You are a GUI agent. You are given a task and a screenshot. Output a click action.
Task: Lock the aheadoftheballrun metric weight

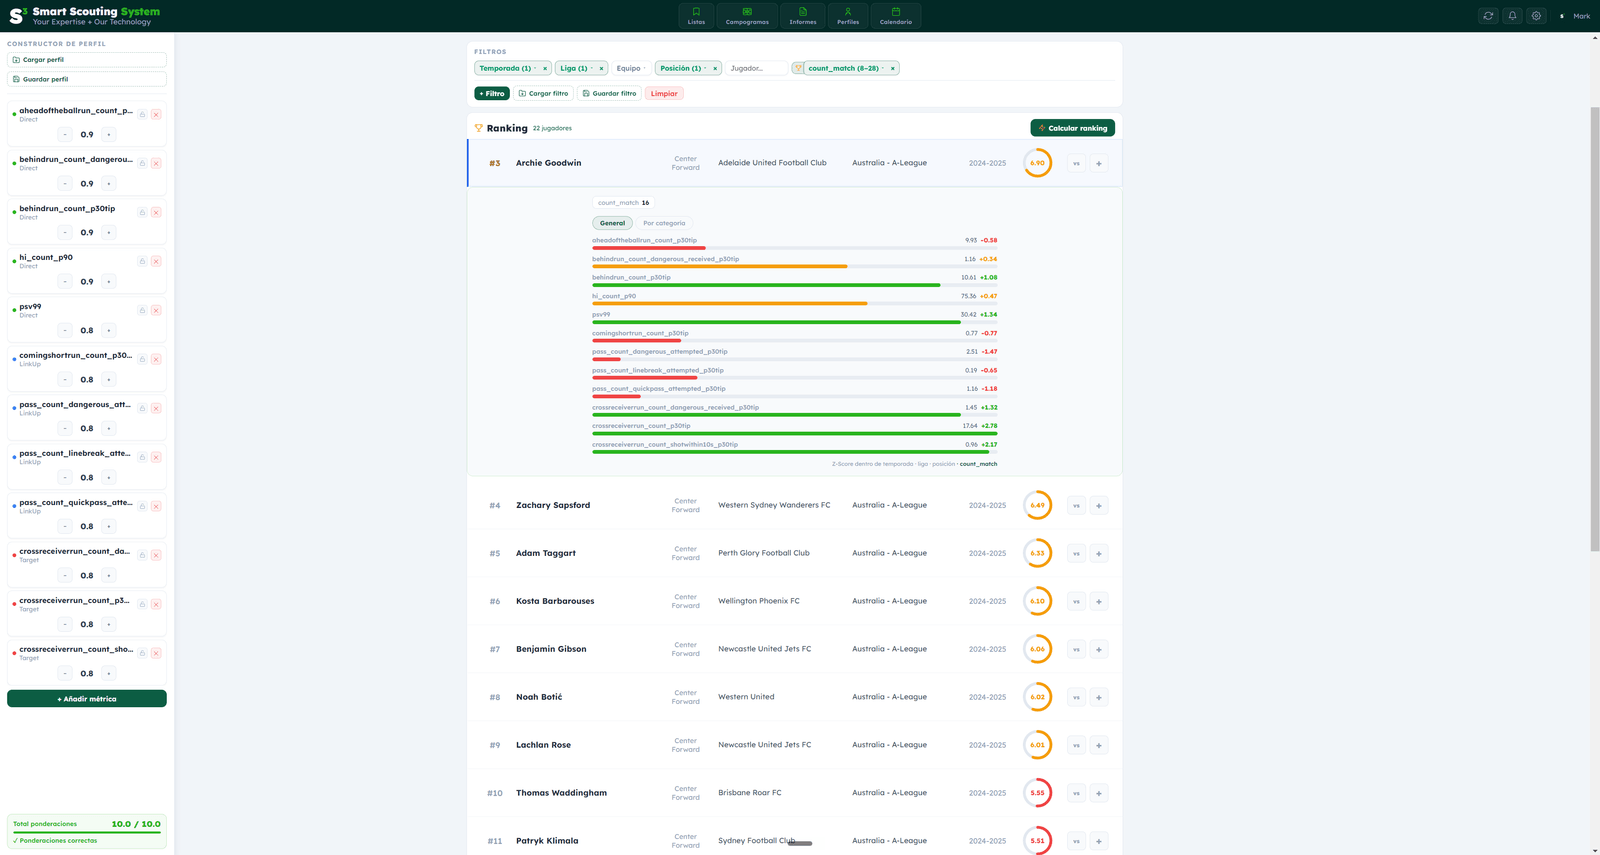point(142,114)
